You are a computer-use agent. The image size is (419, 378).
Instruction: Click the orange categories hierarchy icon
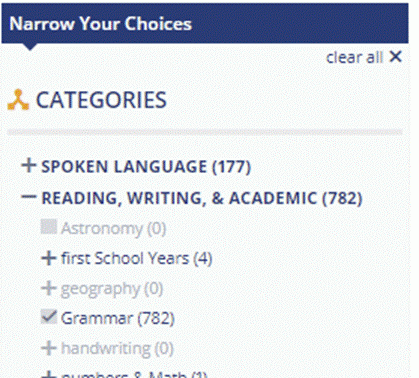pos(18,100)
